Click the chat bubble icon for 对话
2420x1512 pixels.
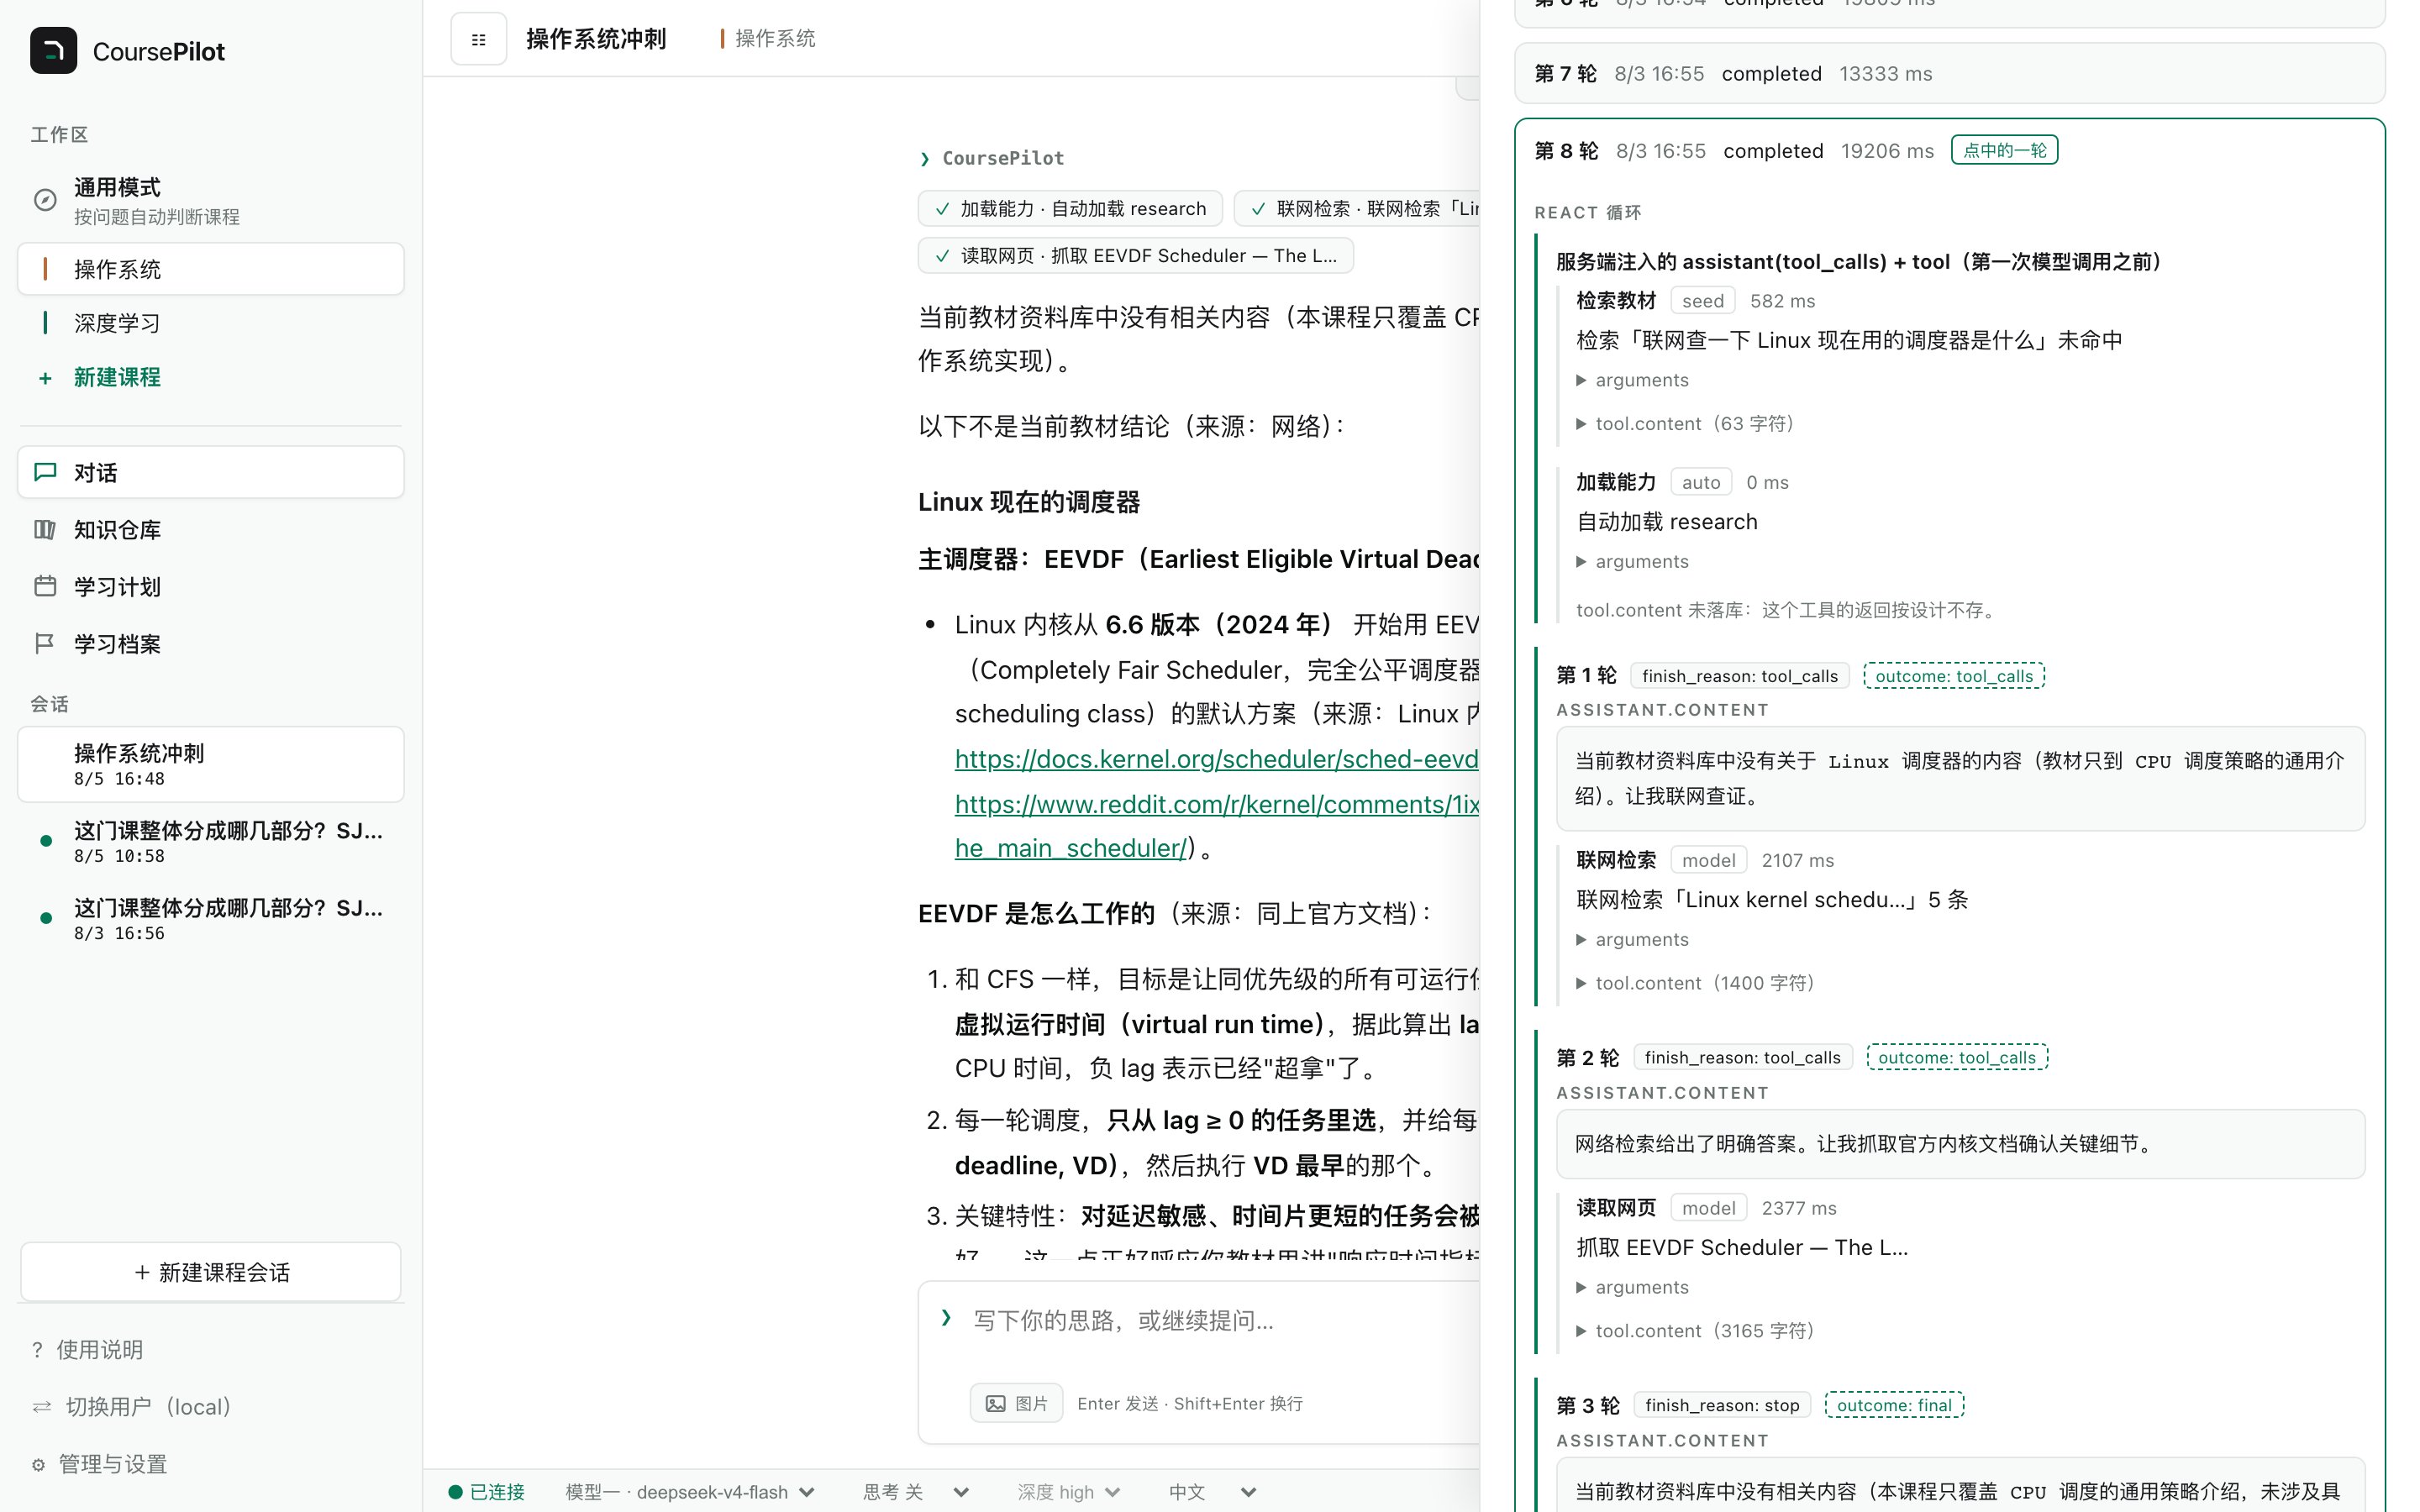pyautogui.click(x=45, y=472)
